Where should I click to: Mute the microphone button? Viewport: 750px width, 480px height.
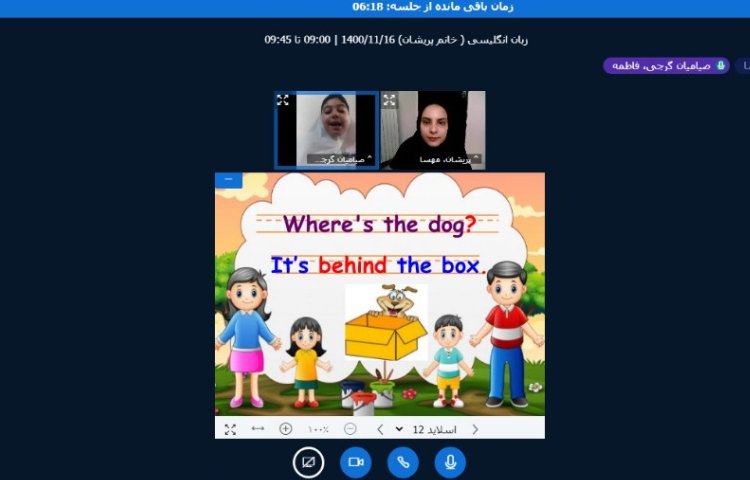click(x=450, y=462)
